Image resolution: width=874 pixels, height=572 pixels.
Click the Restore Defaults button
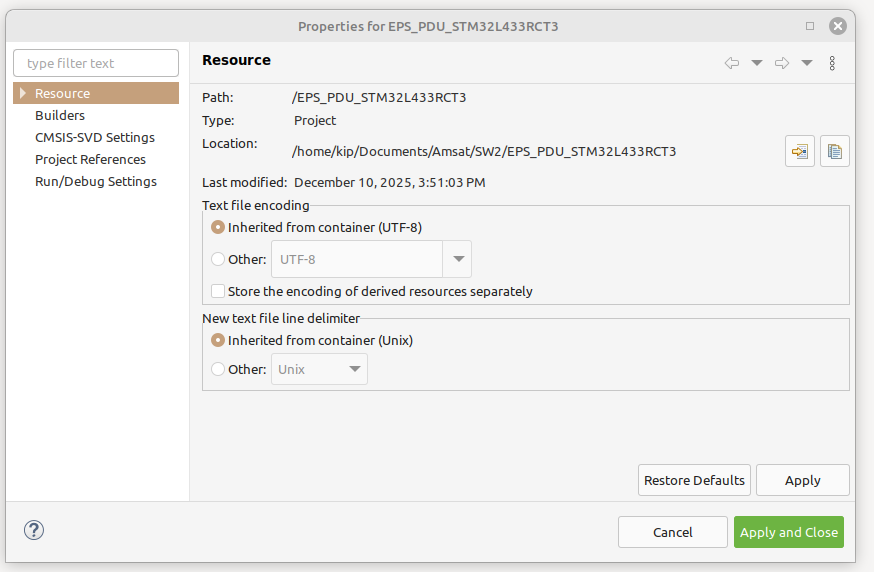click(x=694, y=480)
